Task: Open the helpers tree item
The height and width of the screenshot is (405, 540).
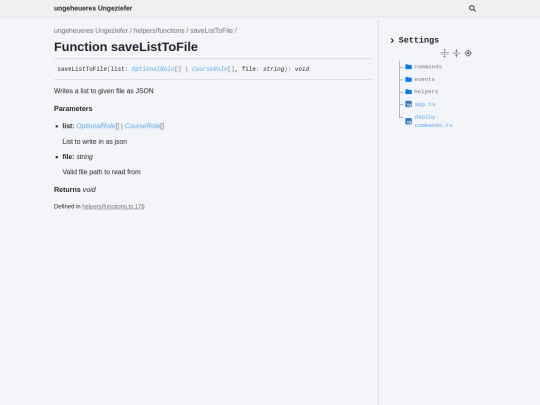Action: coord(426,92)
